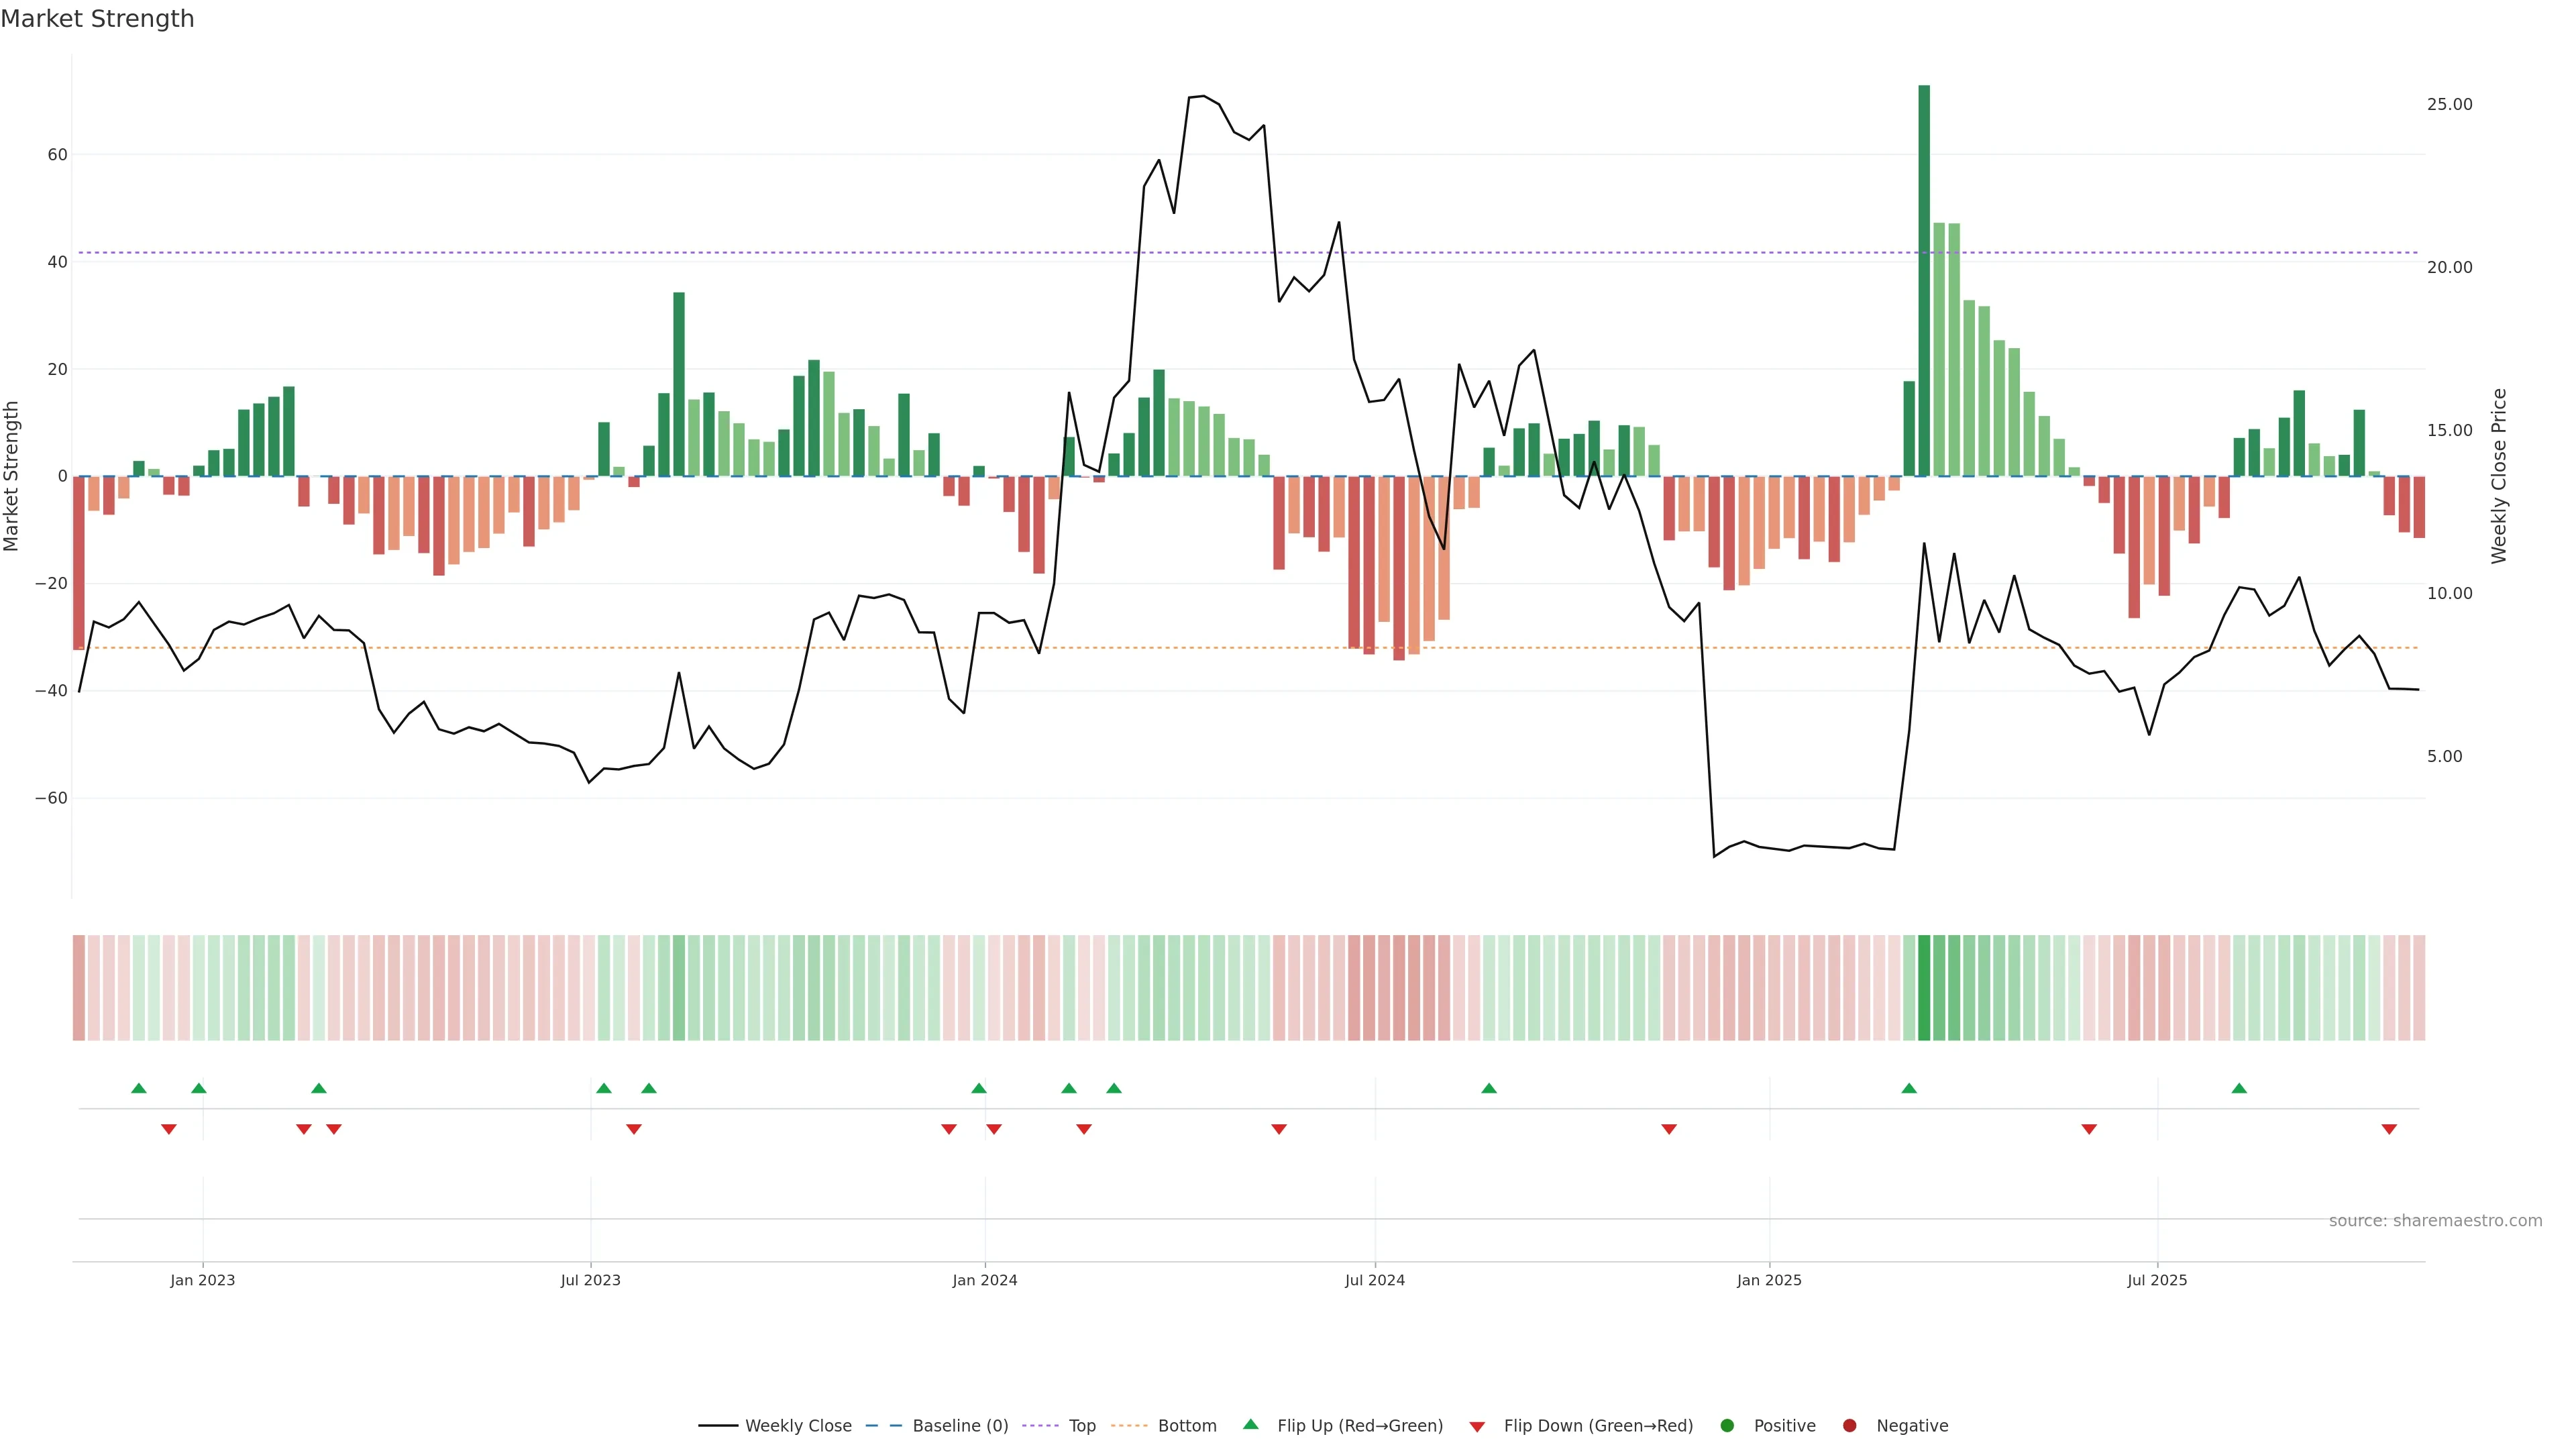
Task: Click the Market Strength chart title
Action: [x=97, y=19]
